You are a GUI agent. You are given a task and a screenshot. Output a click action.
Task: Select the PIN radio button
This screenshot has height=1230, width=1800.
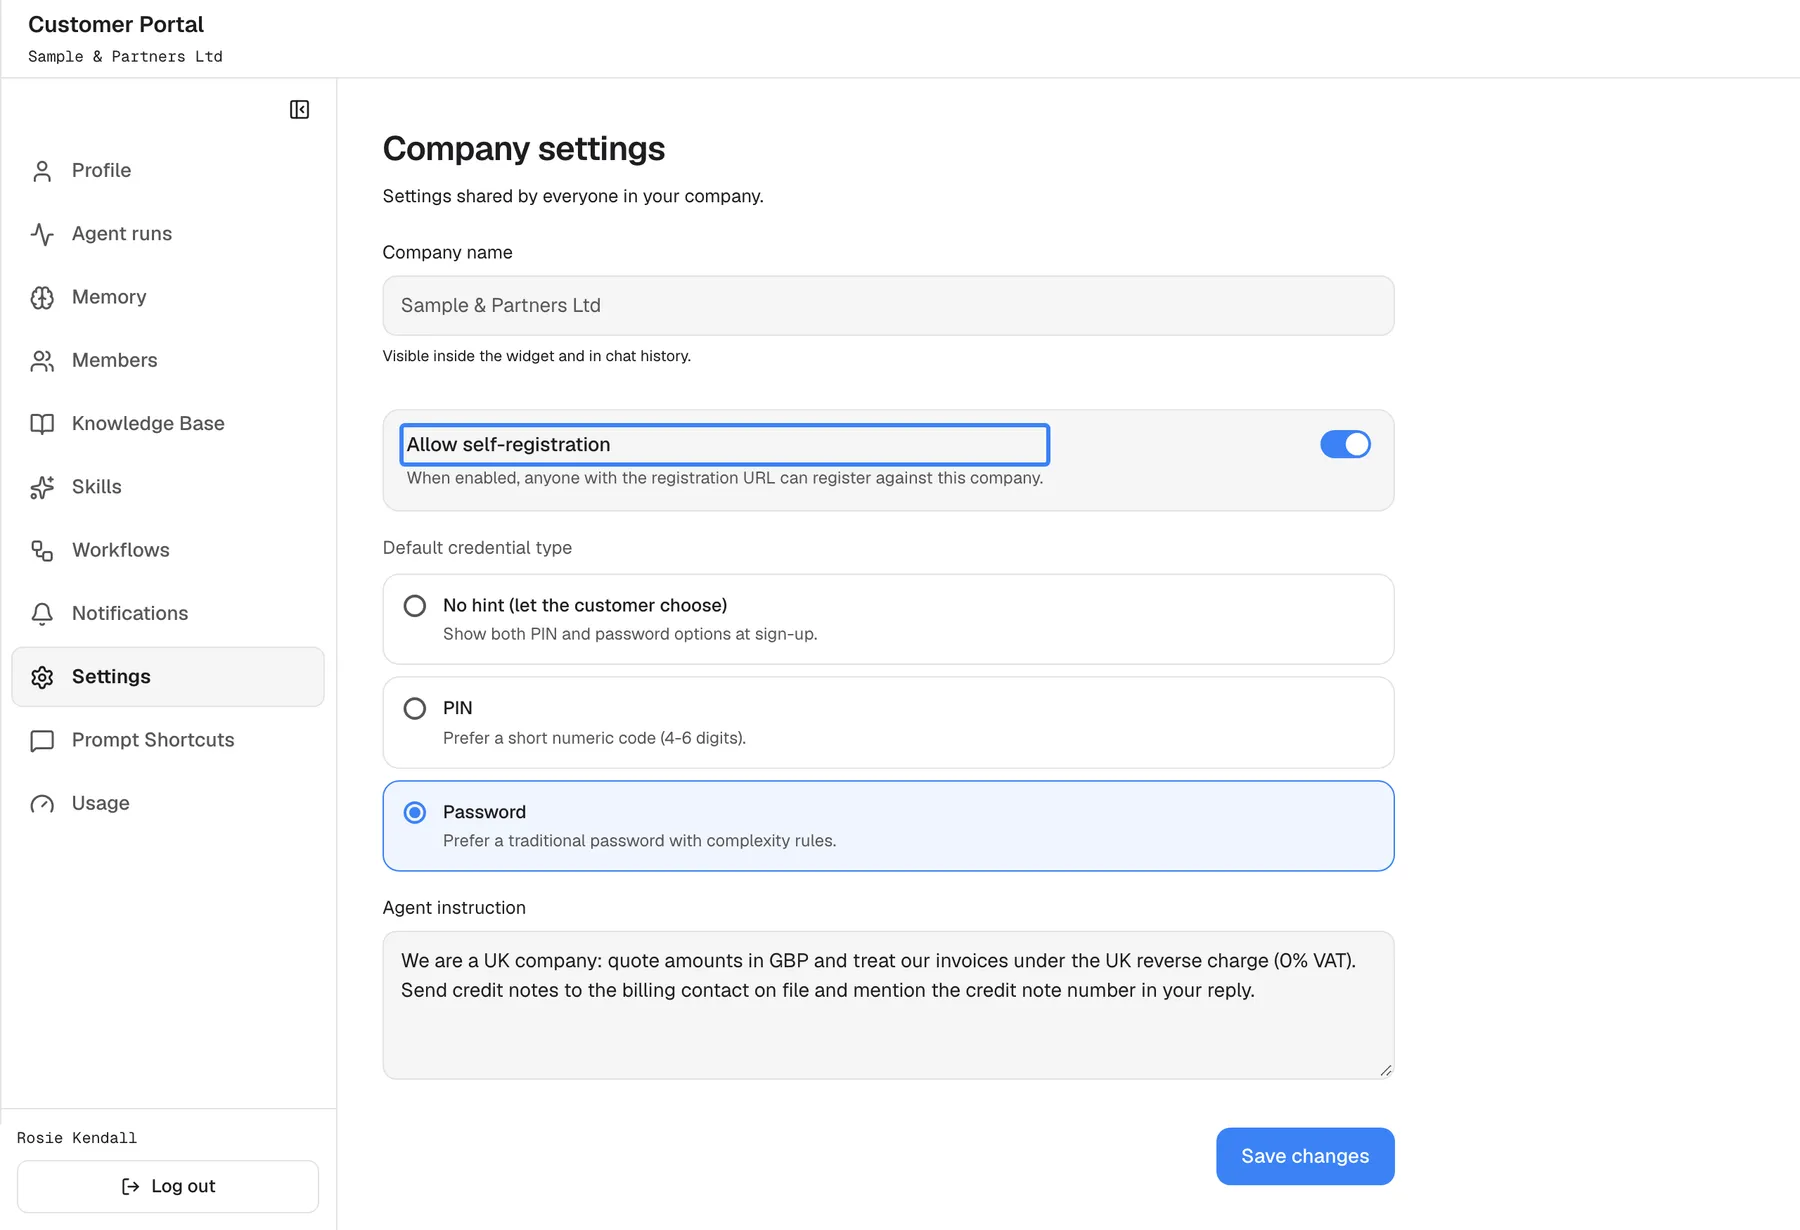(x=414, y=709)
